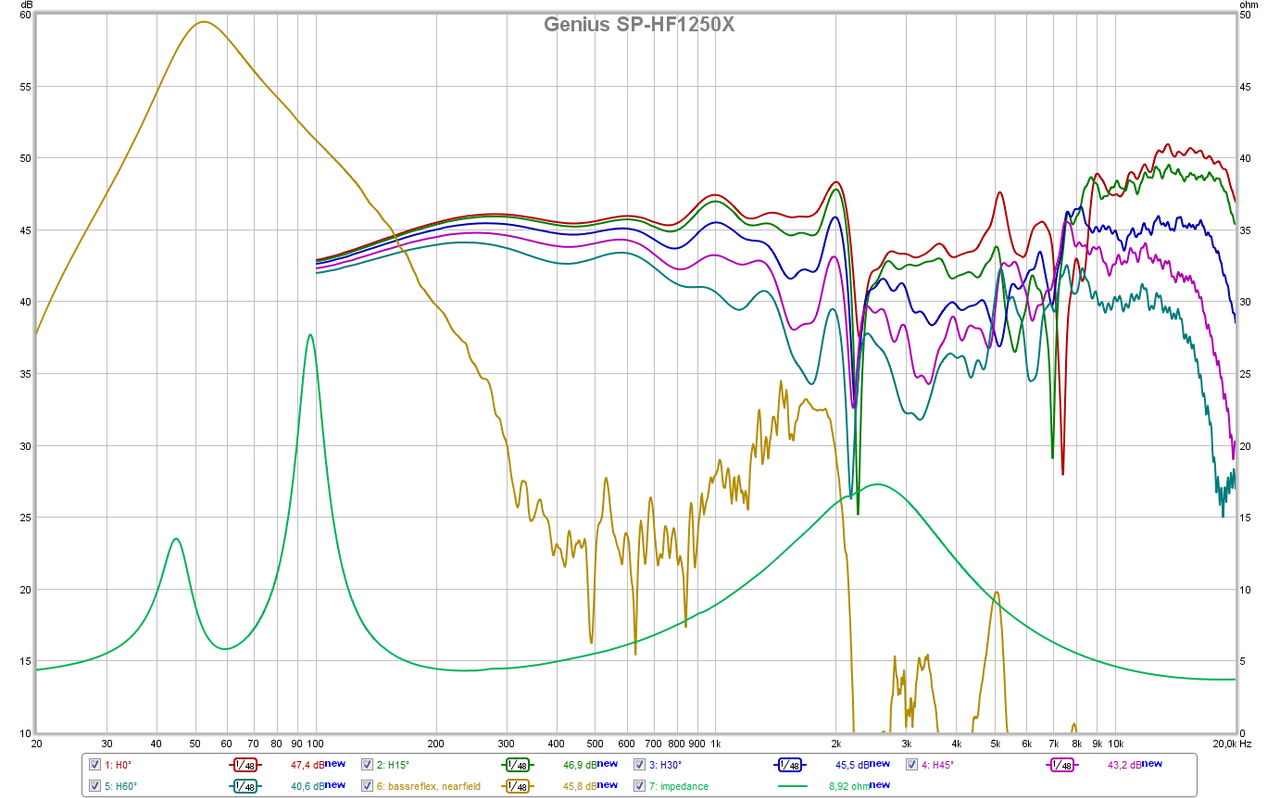Disable the bassreflex, nearfield trace checkbox
1280x798 pixels.
(368, 786)
